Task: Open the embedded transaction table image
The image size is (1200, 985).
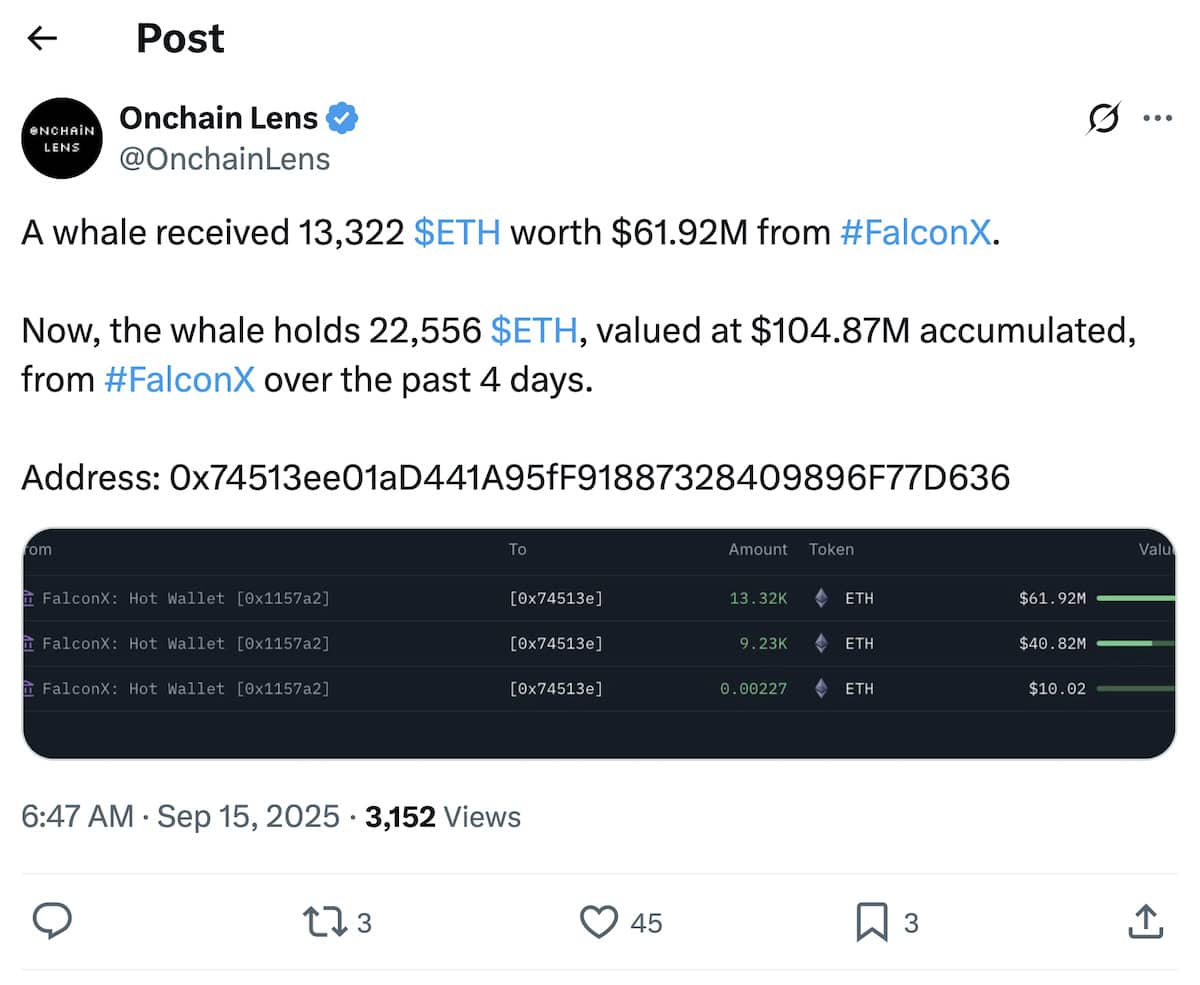Action: tap(599, 643)
